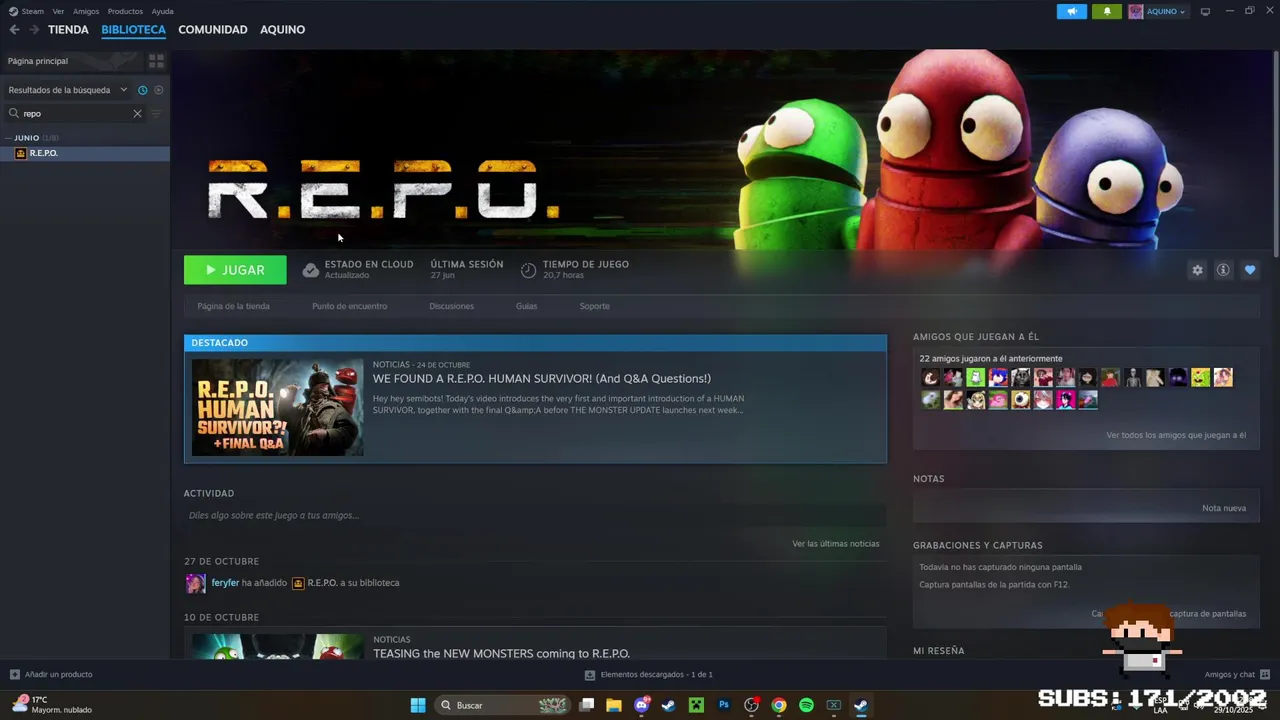This screenshot has height=720, width=1280.
Task: Expand the AQUINO account dropdown
Action: point(1158,12)
